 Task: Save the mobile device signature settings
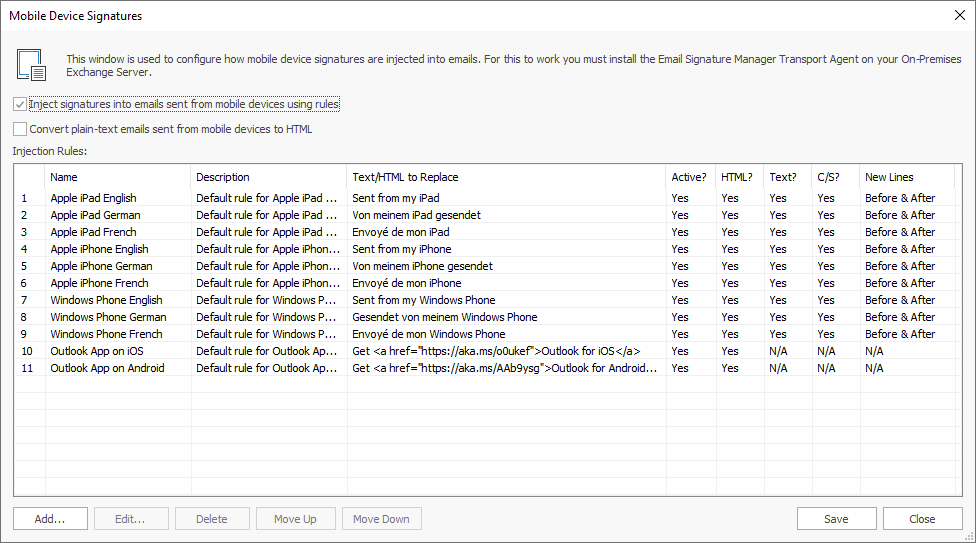pos(837,519)
